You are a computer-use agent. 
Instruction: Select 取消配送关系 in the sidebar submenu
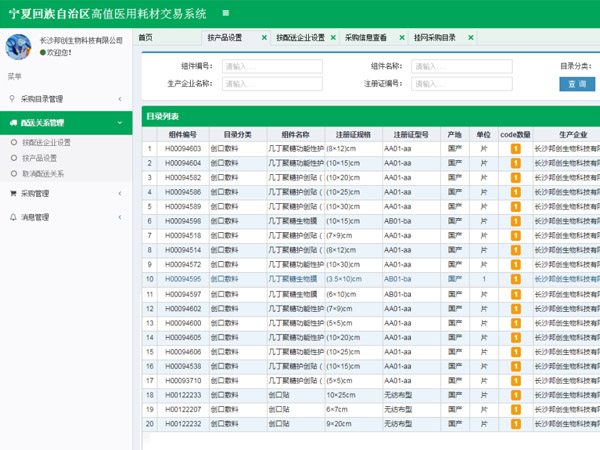click(x=42, y=173)
